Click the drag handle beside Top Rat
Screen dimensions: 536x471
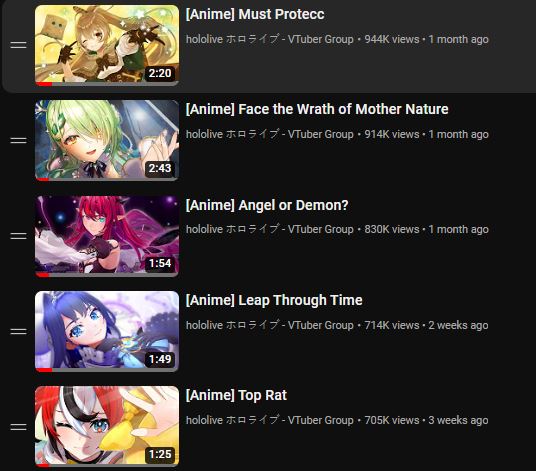18,427
